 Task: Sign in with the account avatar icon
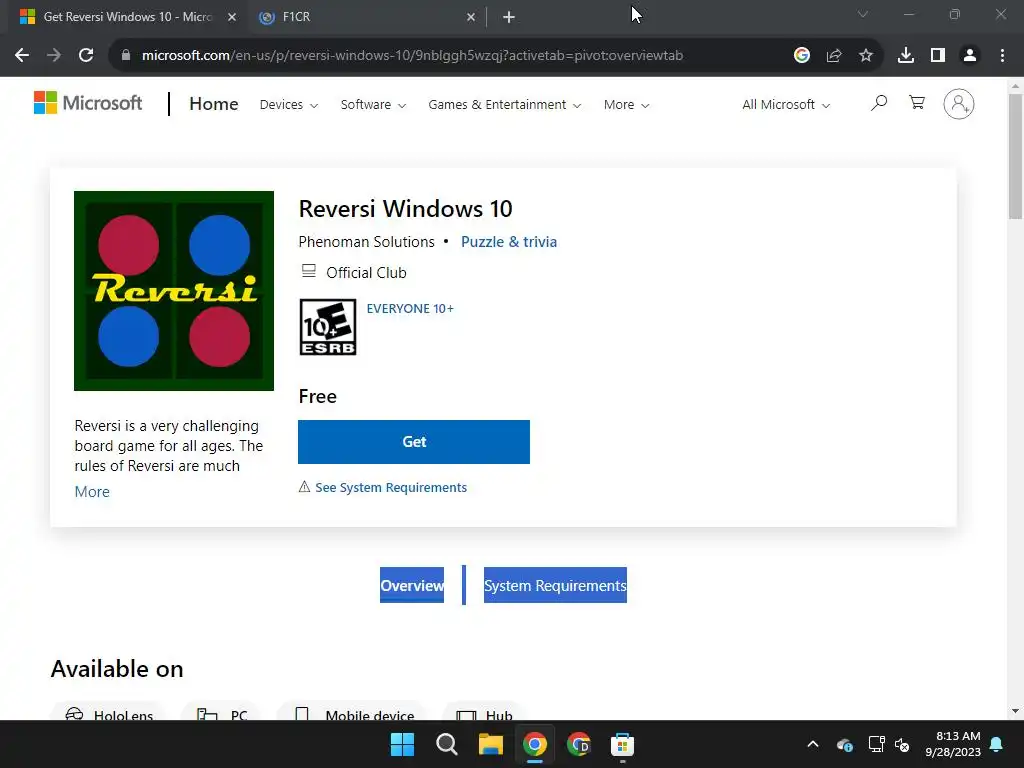pos(959,104)
